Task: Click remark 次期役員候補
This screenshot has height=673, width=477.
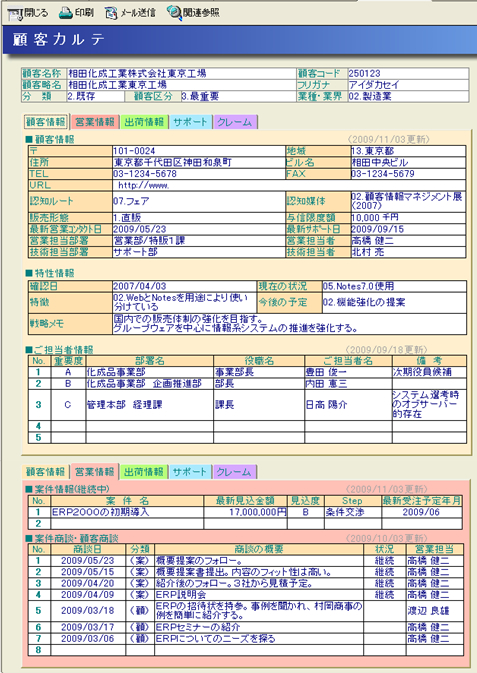Action: point(422,372)
